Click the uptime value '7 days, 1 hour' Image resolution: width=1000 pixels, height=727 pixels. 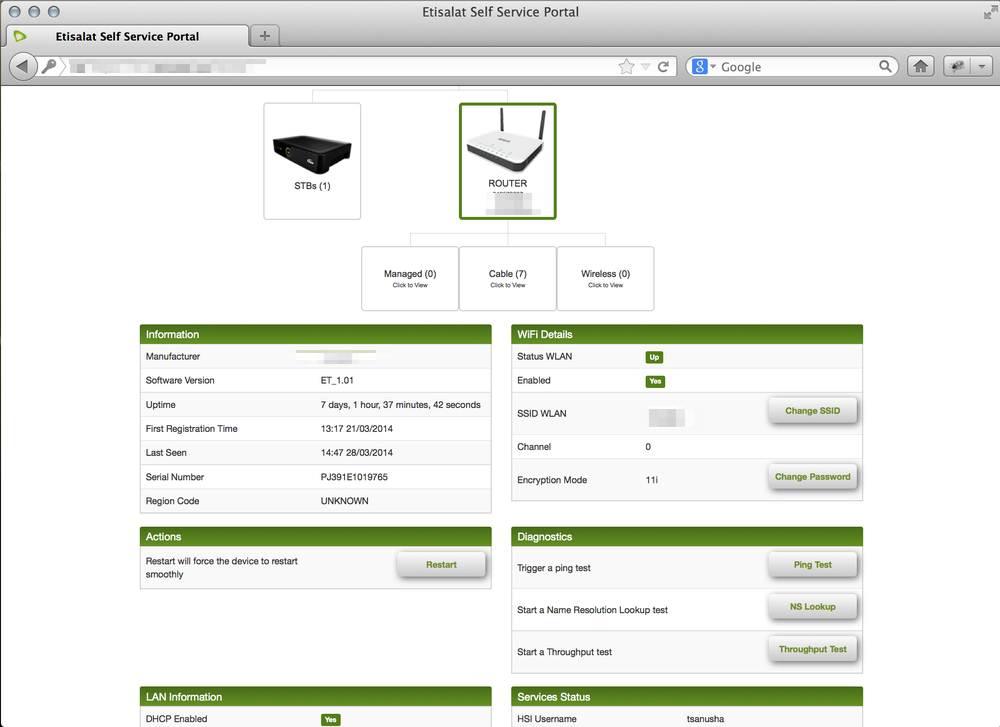401,405
